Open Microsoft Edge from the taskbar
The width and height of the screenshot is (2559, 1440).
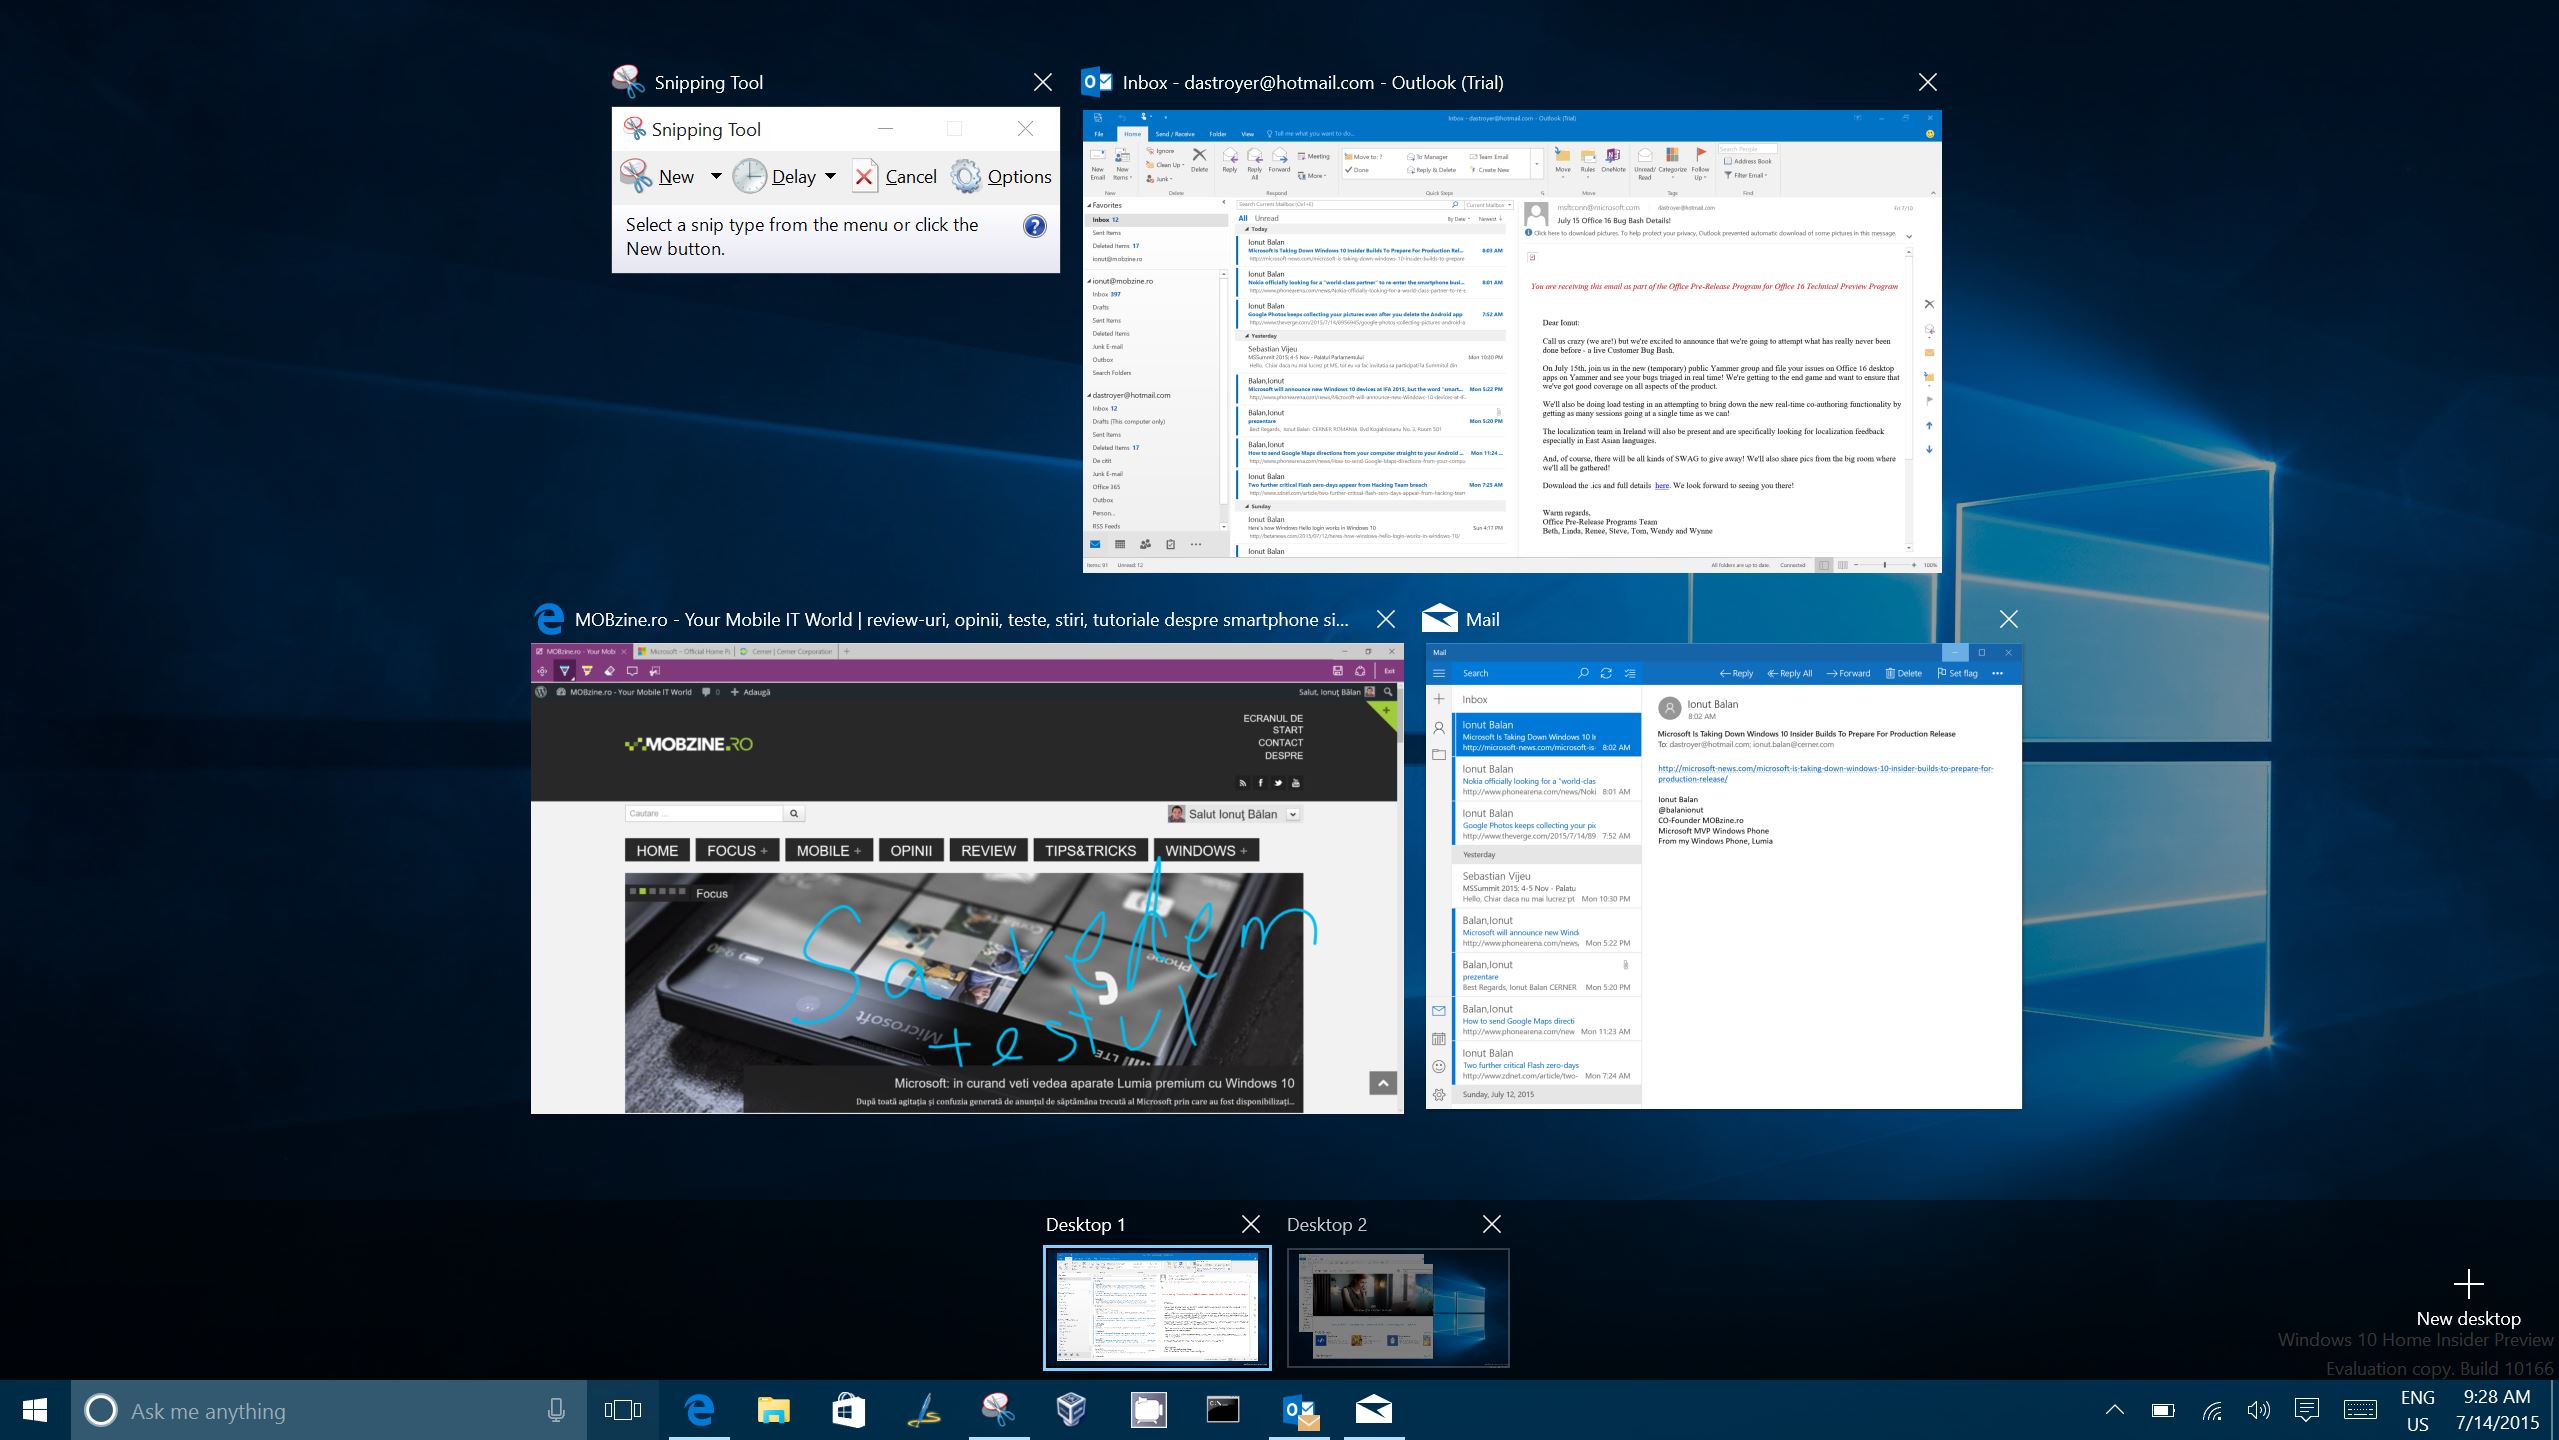(699, 1410)
